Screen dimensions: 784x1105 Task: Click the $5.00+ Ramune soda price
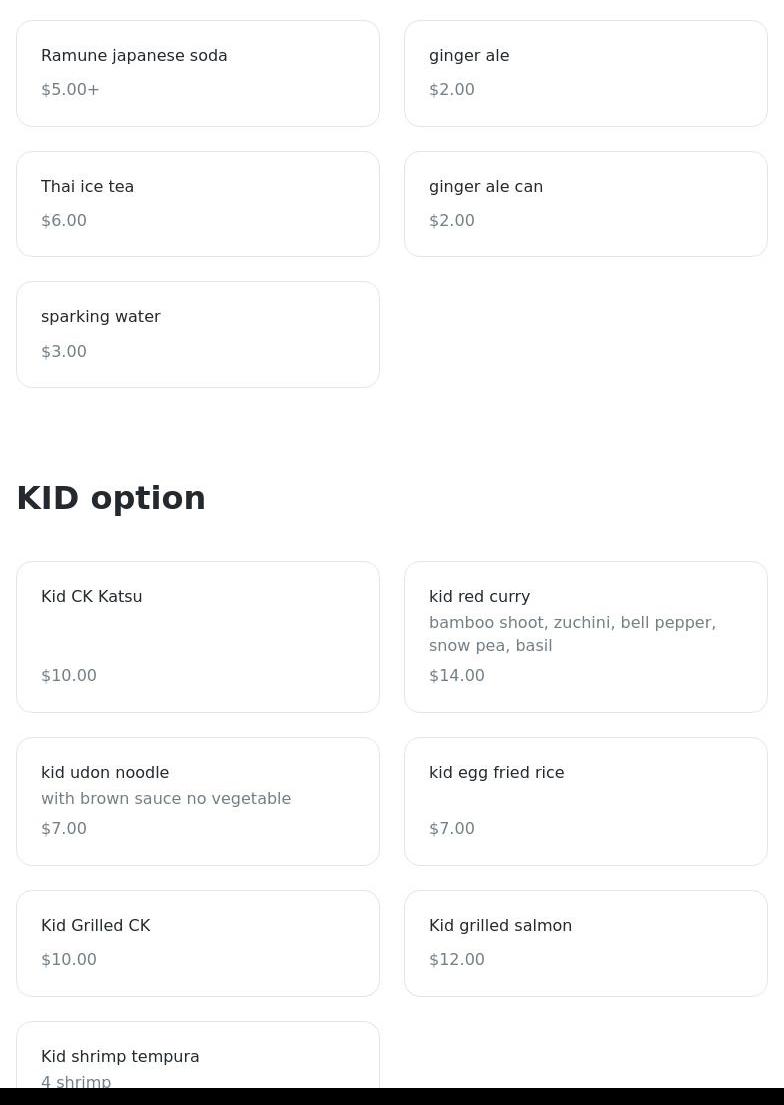70,90
